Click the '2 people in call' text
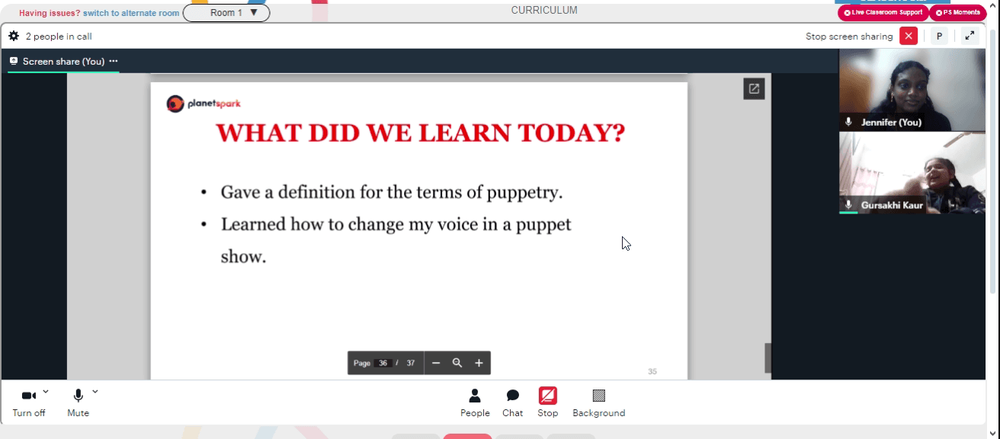The width and height of the screenshot is (1000, 439). coord(59,36)
